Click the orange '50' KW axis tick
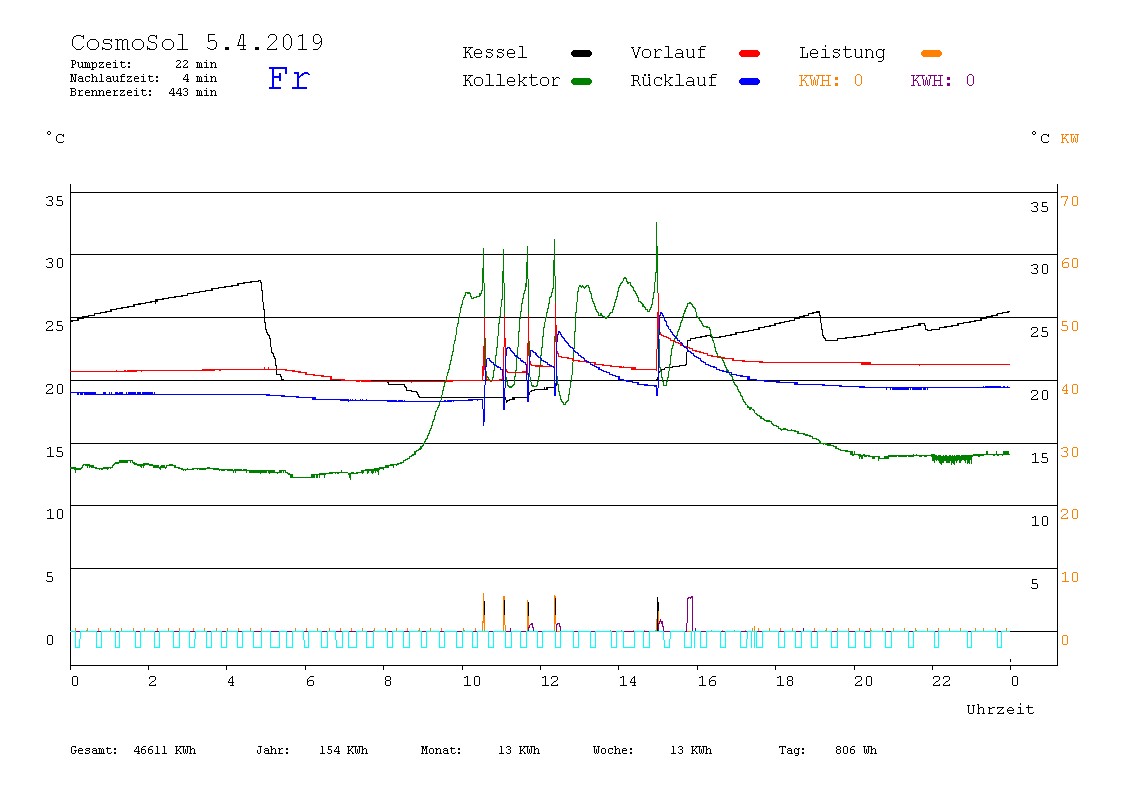Screen dimensions: 1148x812 click(x=1070, y=327)
